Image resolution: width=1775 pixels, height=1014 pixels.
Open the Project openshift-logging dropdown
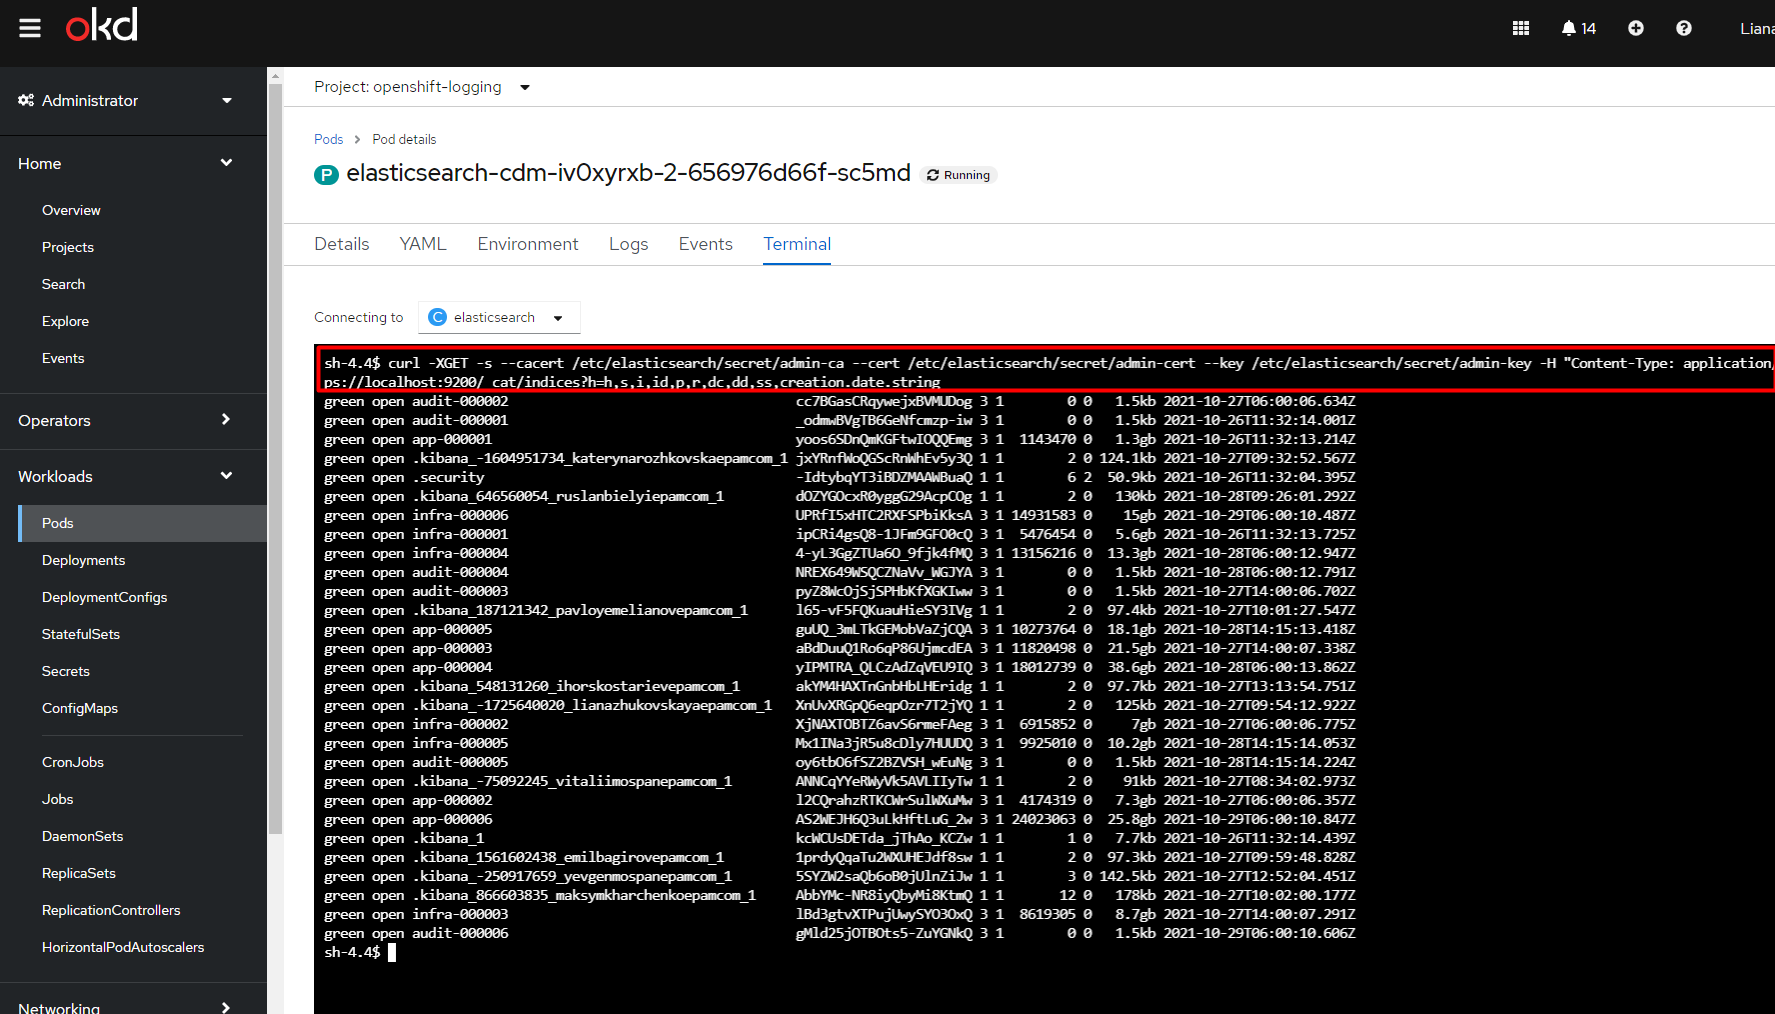[421, 87]
